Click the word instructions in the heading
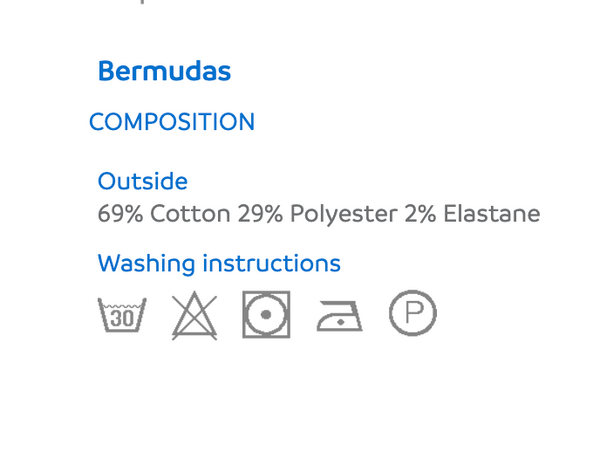The height and width of the screenshot is (466, 600). (271, 263)
